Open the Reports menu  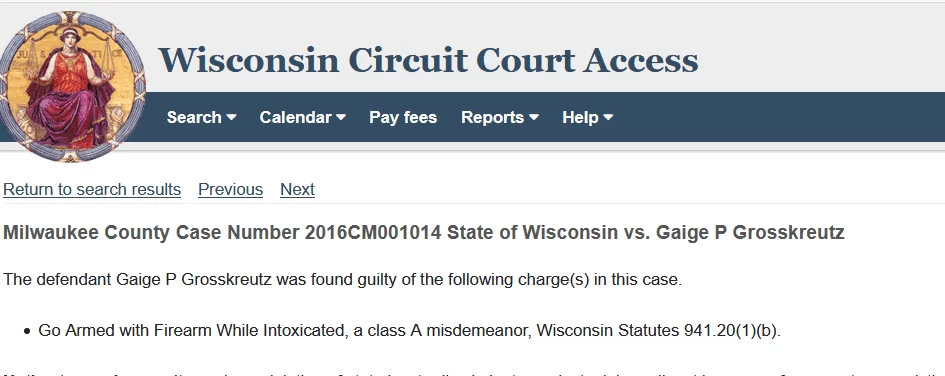point(500,117)
